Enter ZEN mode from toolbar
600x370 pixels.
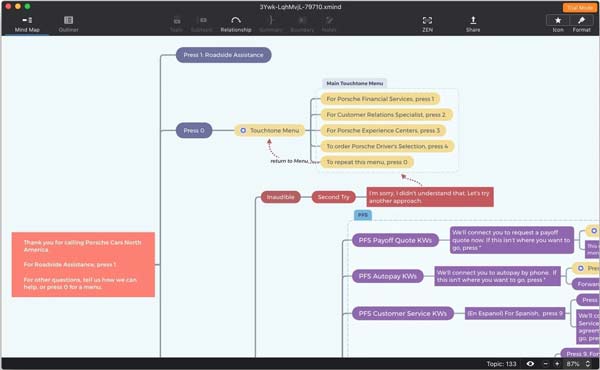tap(427, 20)
